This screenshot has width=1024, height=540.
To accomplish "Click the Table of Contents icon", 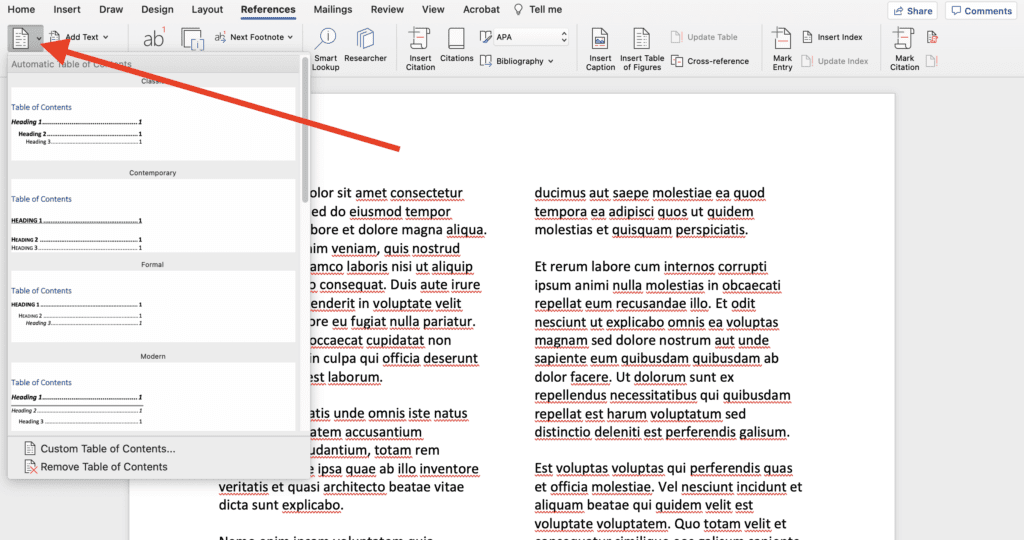I will (x=20, y=38).
